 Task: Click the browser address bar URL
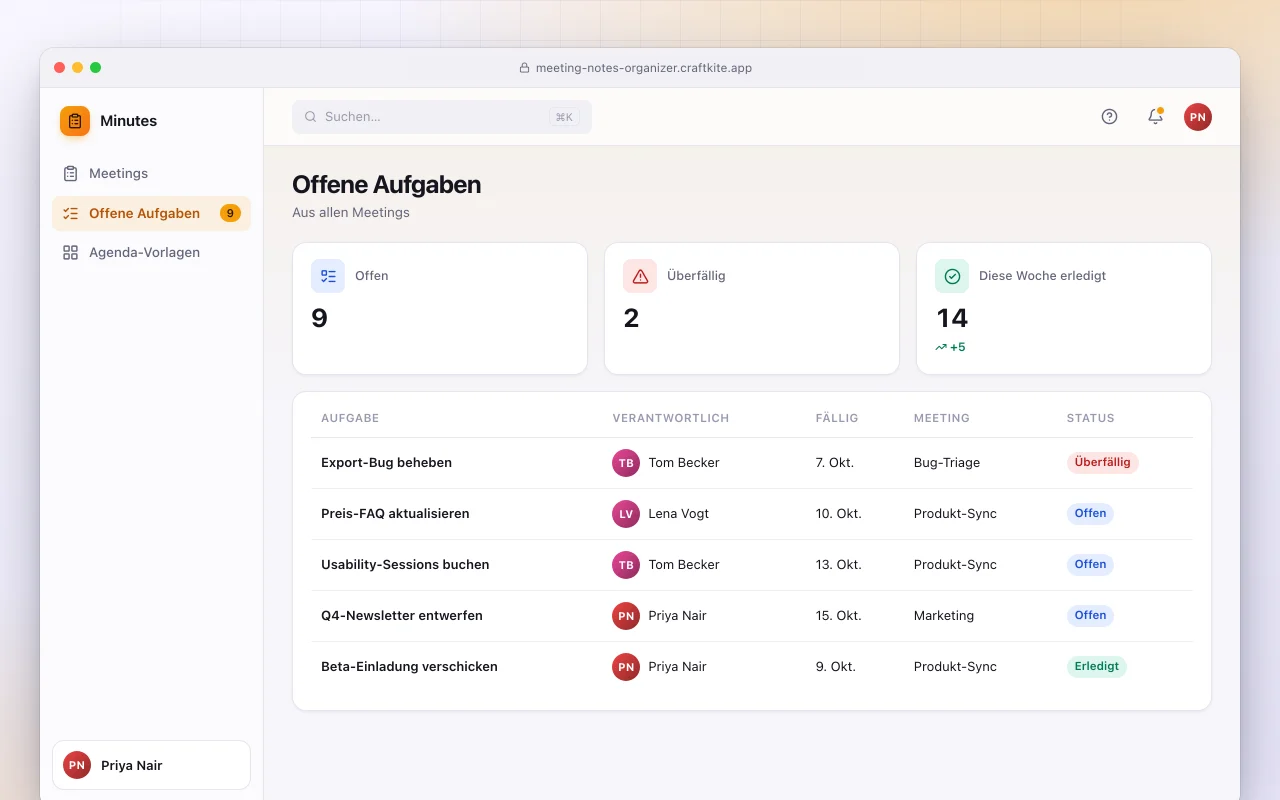pyautogui.click(x=644, y=68)
